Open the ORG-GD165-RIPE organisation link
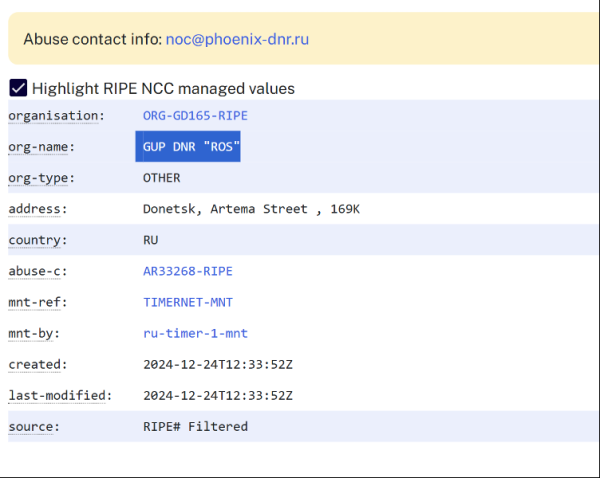Viewport: 600px width, 478px height. (195, 116)
